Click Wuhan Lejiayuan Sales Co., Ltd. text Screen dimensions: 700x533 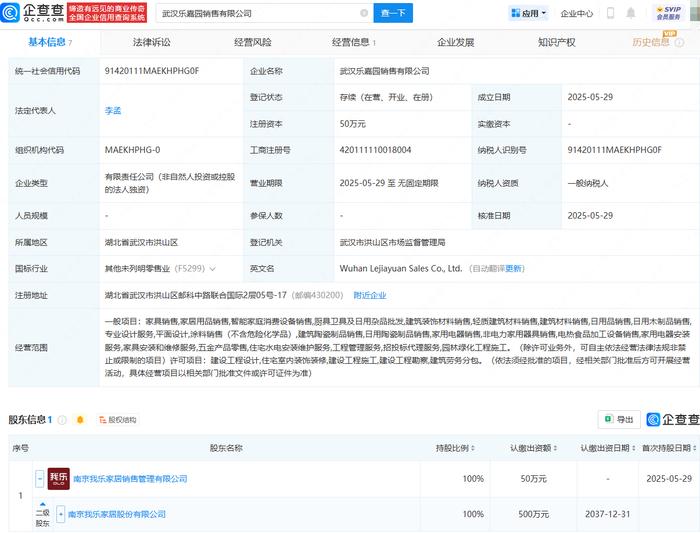(400, 269)
